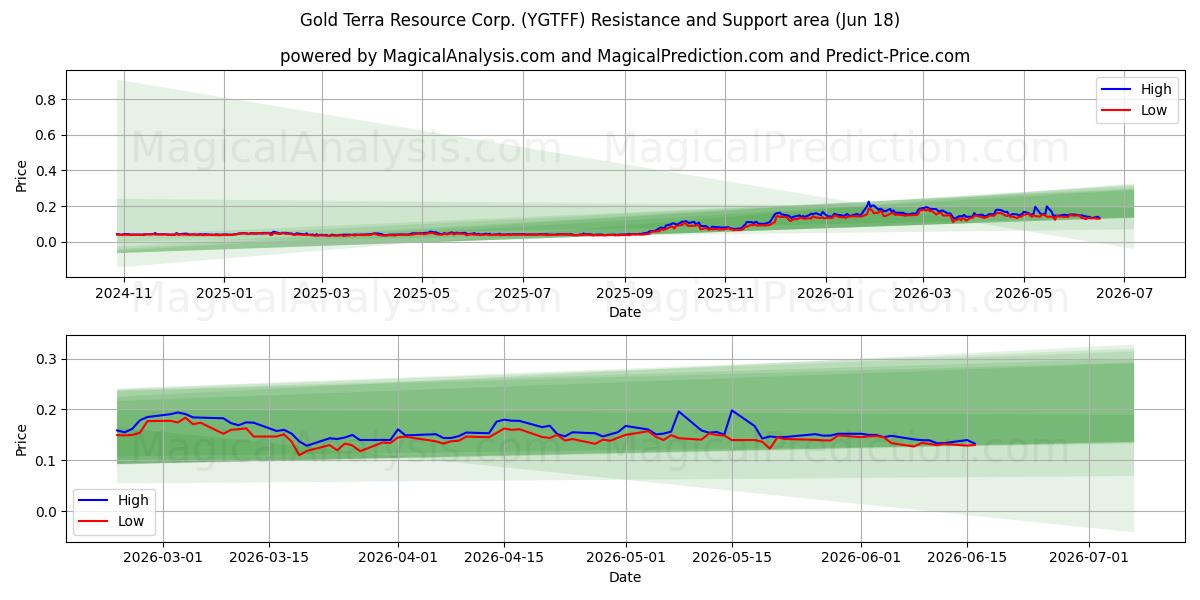1200x600 pixels.
Task: Click the bottom chart 'Date' axis label
Action: tap(625, 577)
